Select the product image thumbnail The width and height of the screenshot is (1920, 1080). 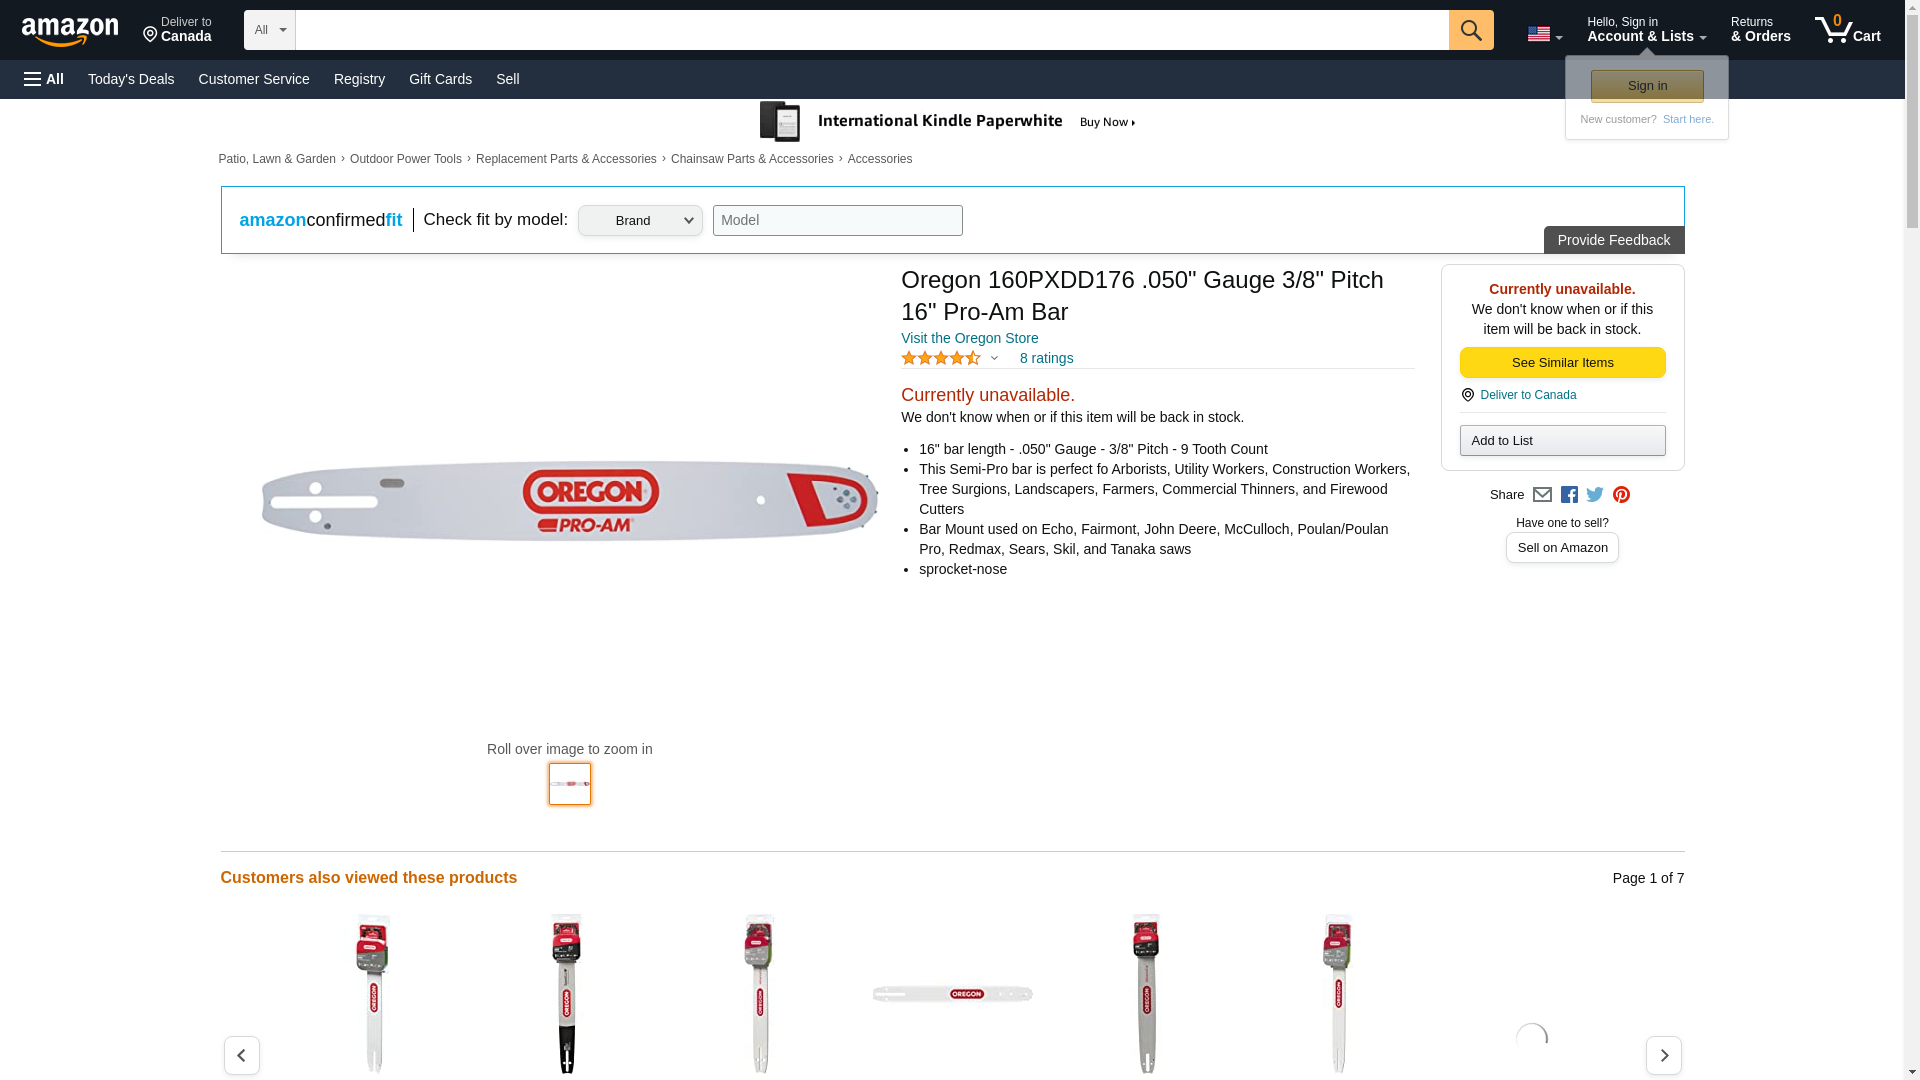(x=570, y=784)
